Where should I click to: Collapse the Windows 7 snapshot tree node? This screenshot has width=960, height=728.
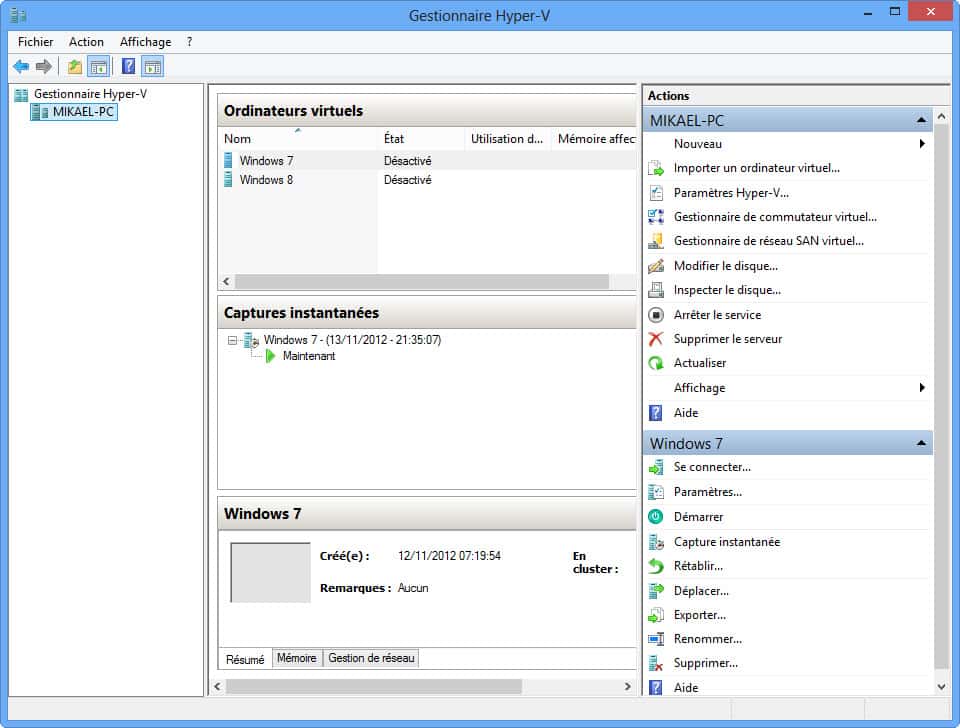point(232,340)
